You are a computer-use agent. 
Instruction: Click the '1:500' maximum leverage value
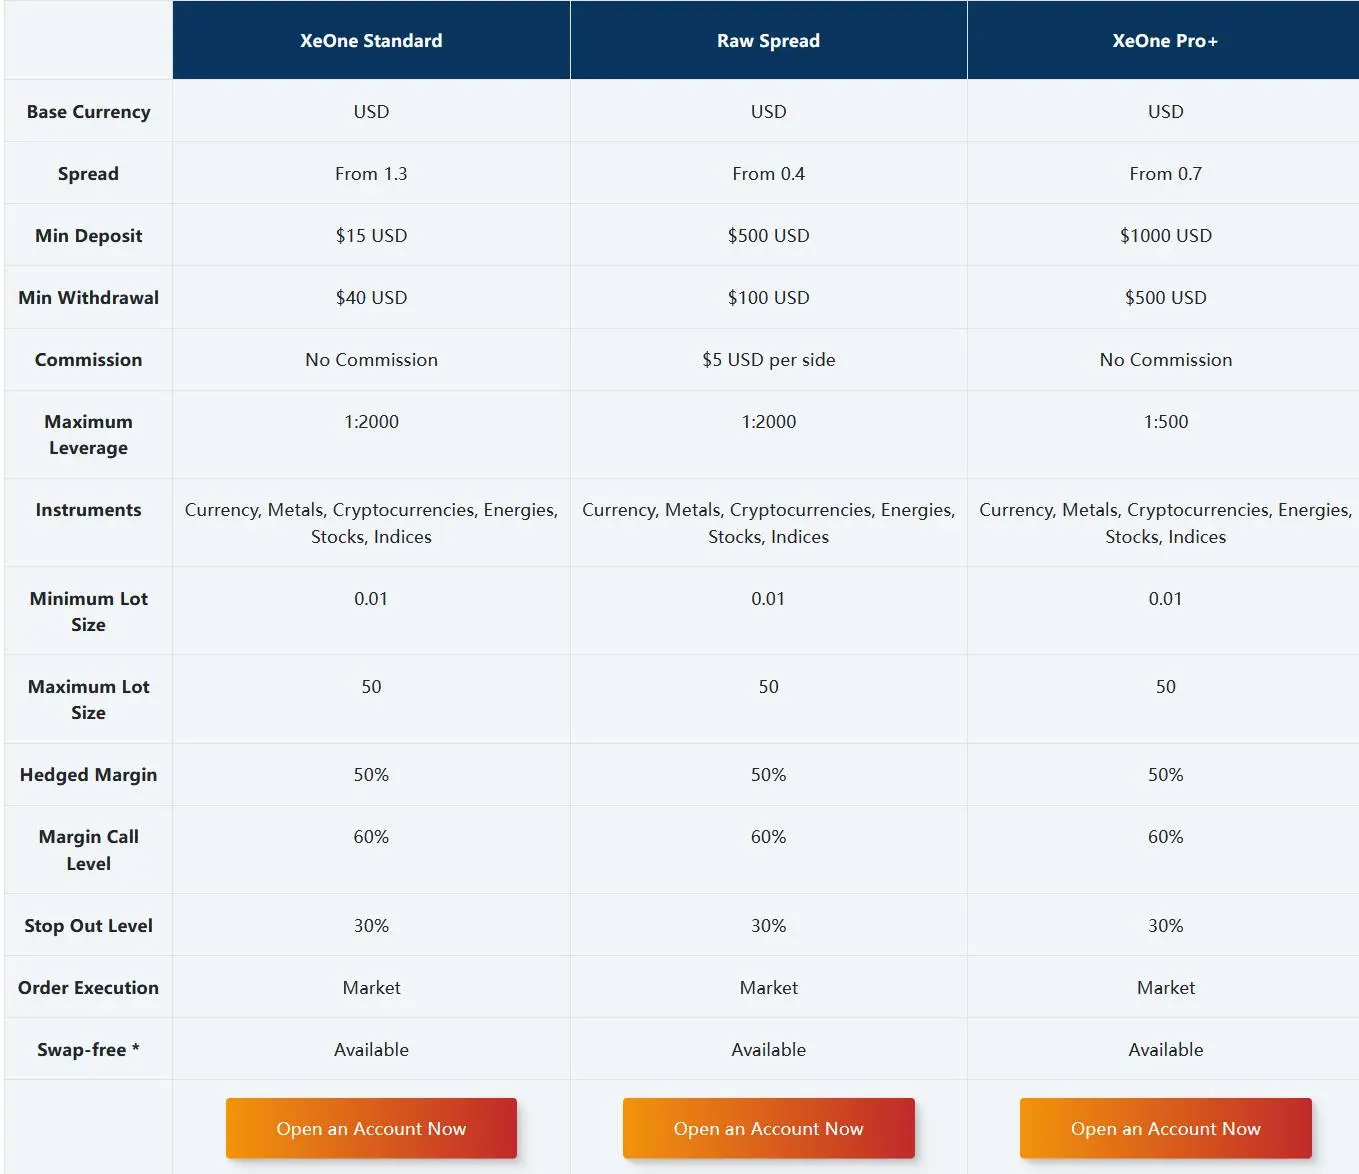click(1165, 422)
